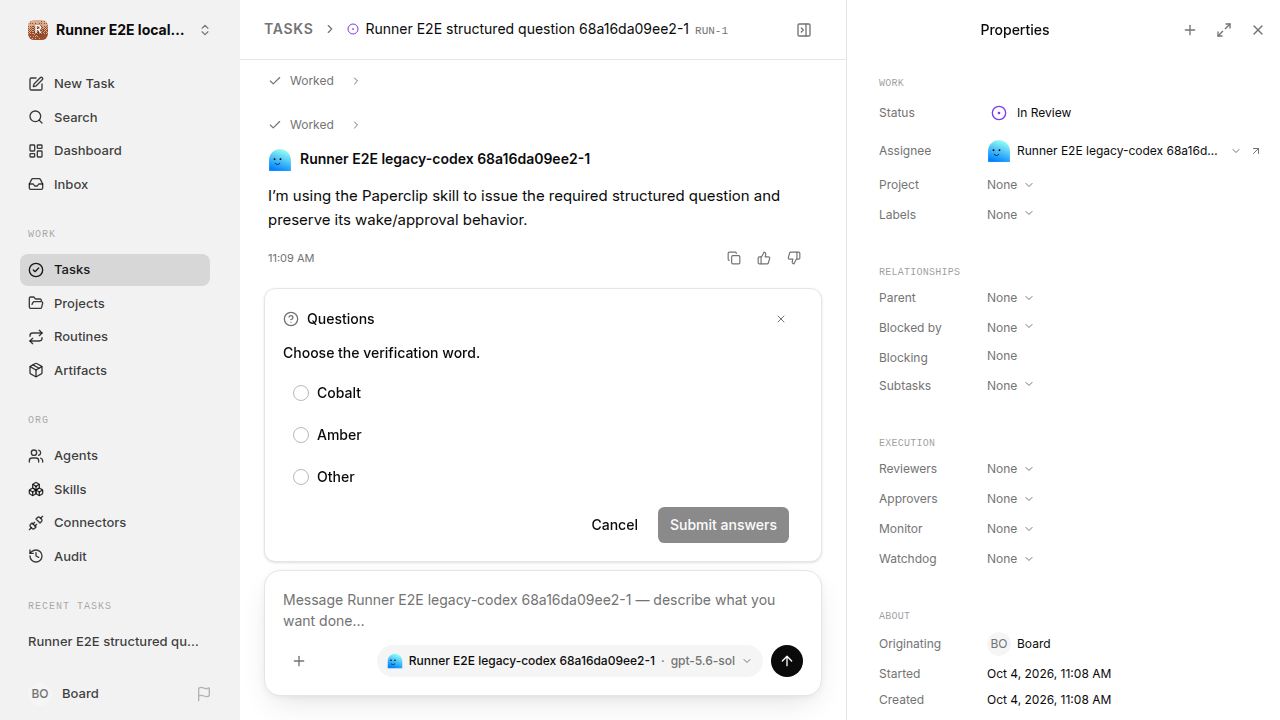Open Routines from the sidebar
1280x720 pixels.
(115, 337)
